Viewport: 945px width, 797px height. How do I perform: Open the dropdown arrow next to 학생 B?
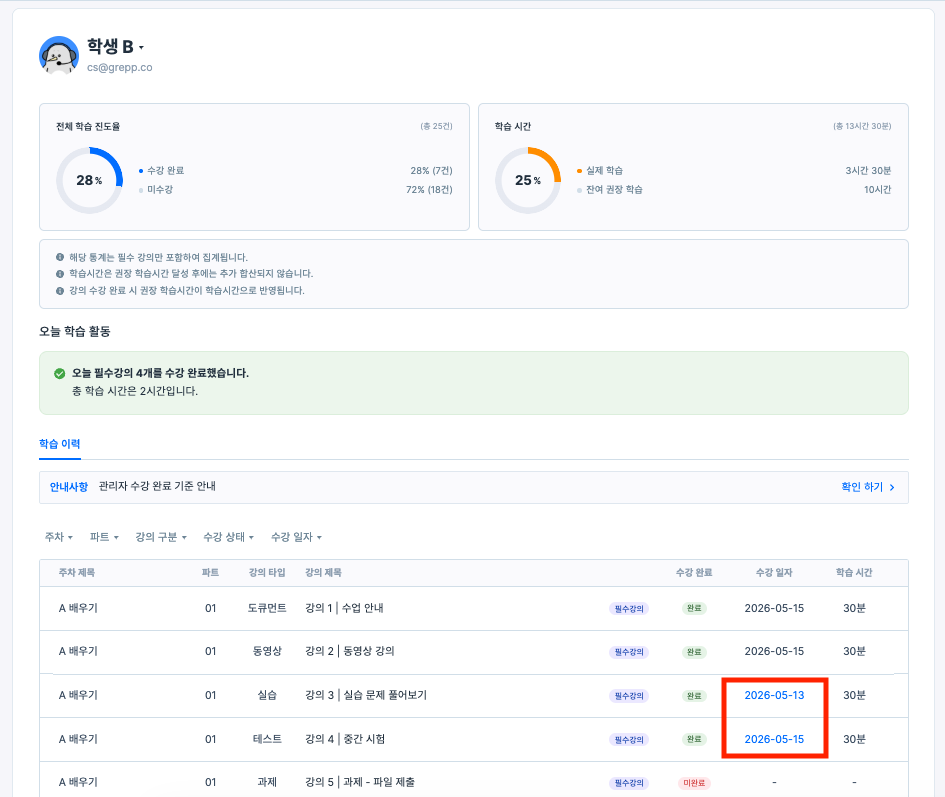141,48
